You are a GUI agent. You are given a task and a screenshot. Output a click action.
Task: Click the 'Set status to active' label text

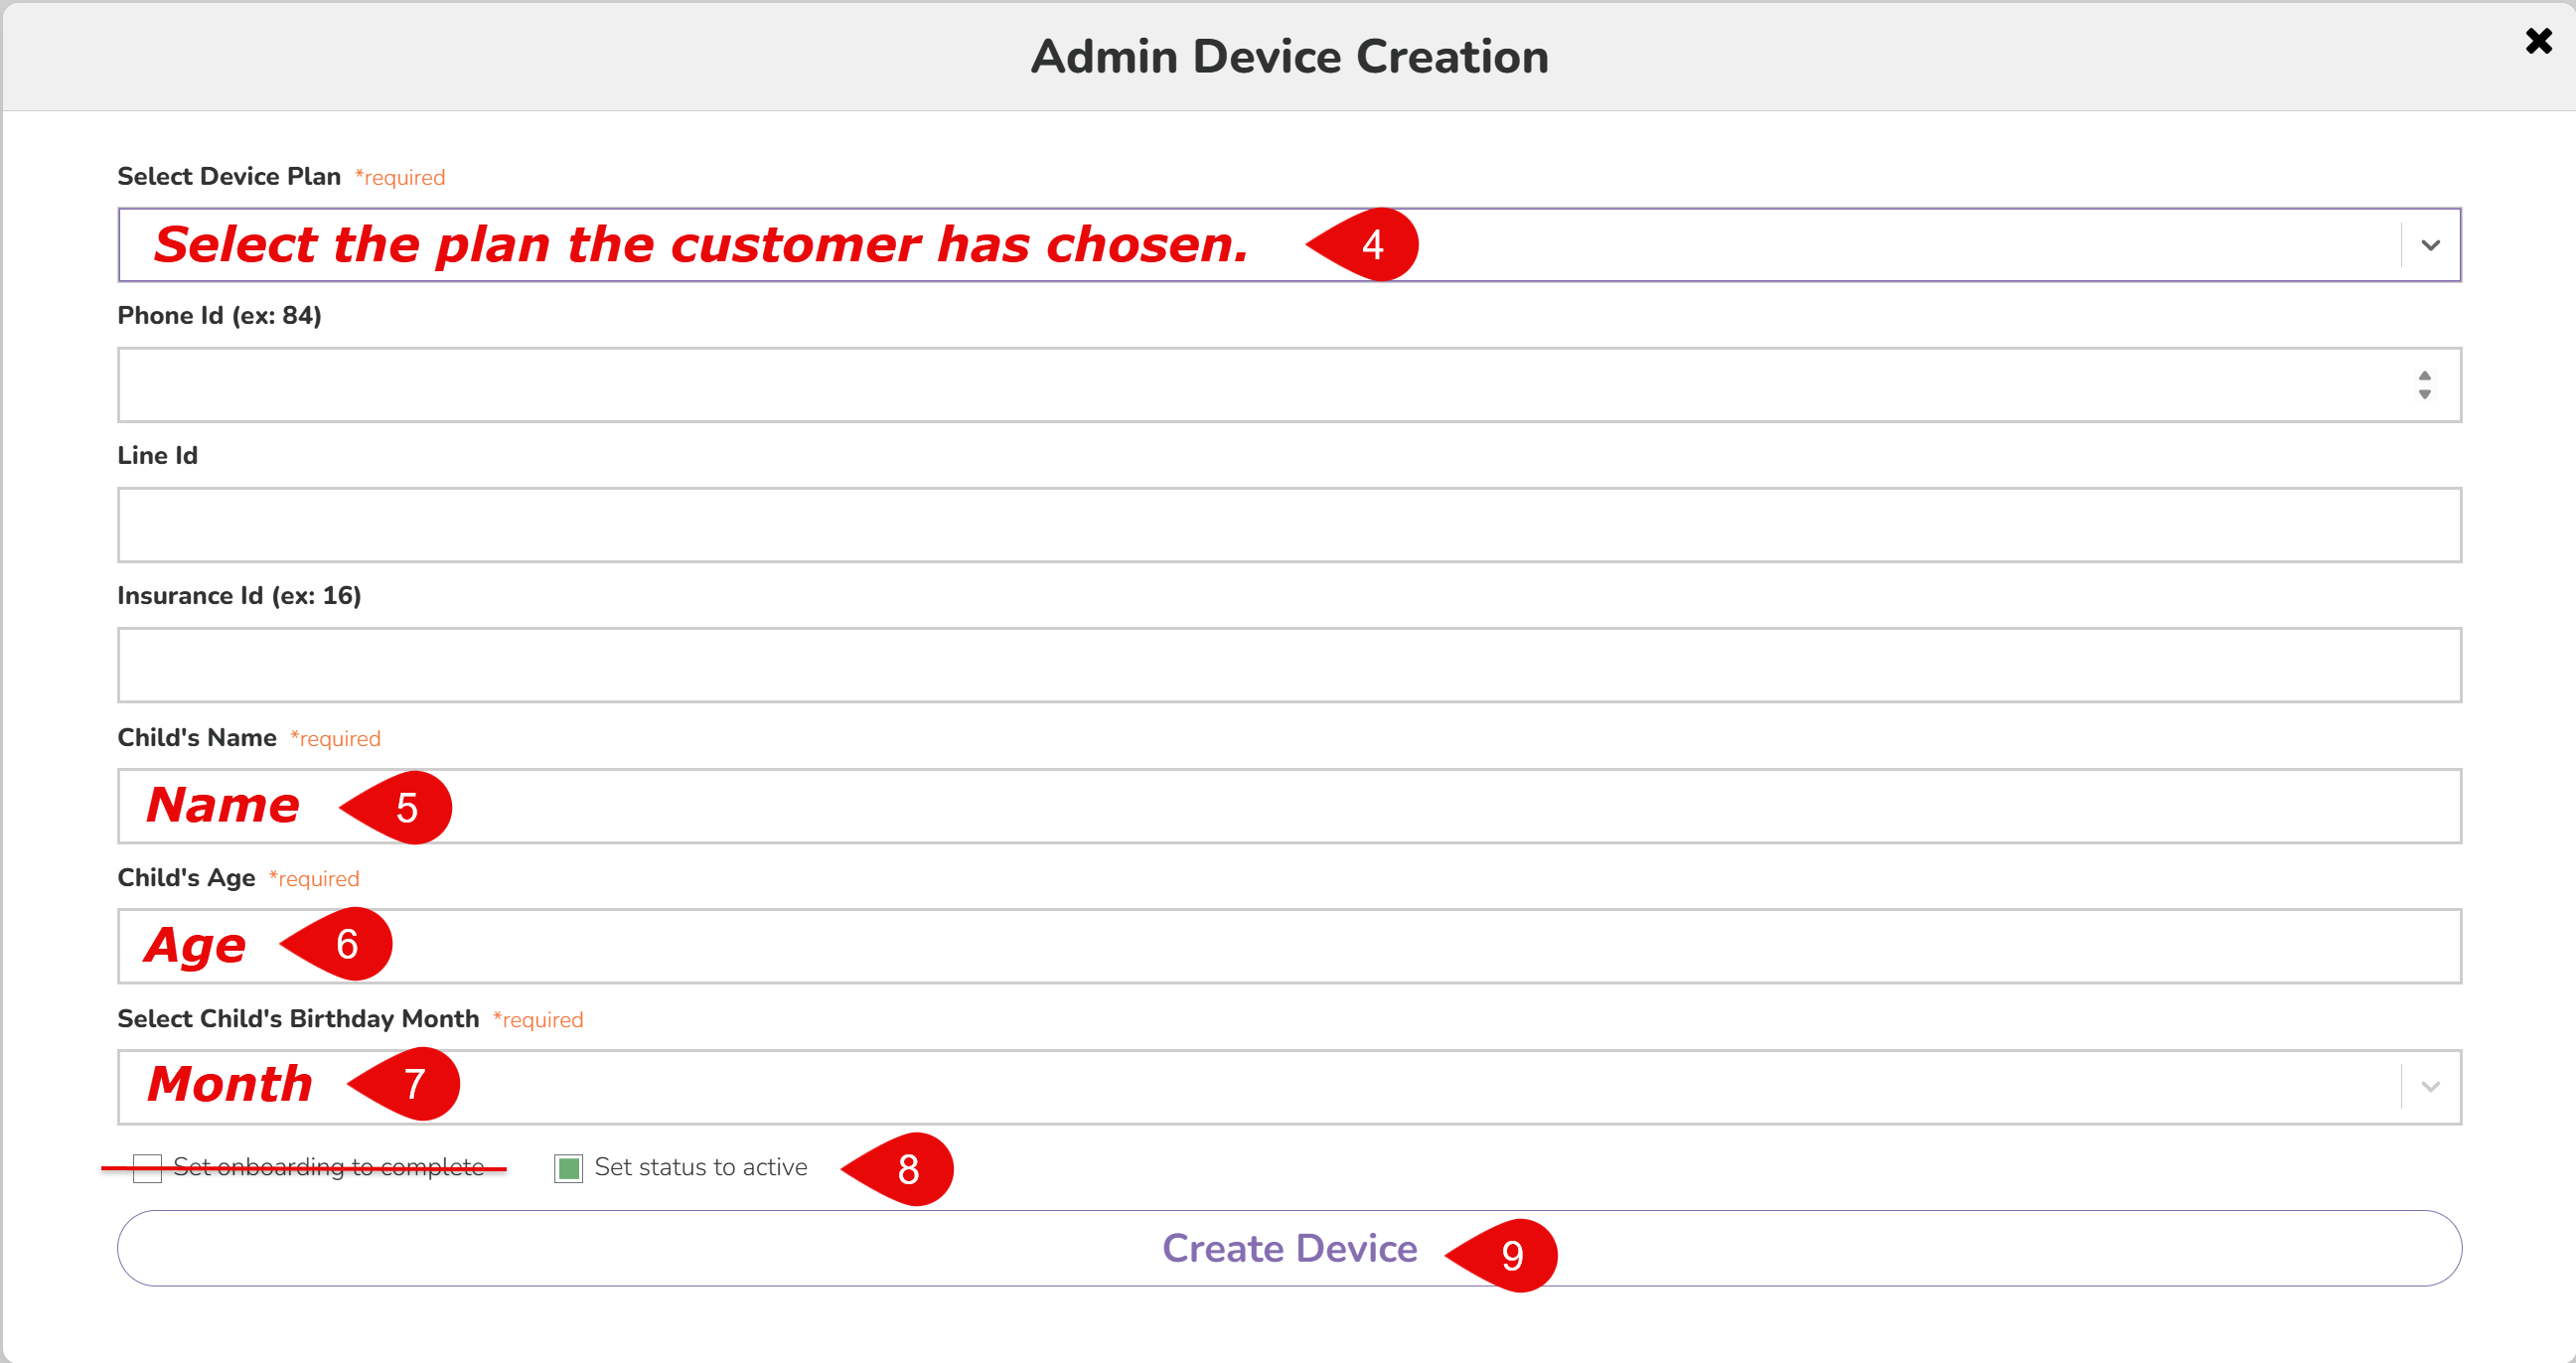coord(700,1167)
